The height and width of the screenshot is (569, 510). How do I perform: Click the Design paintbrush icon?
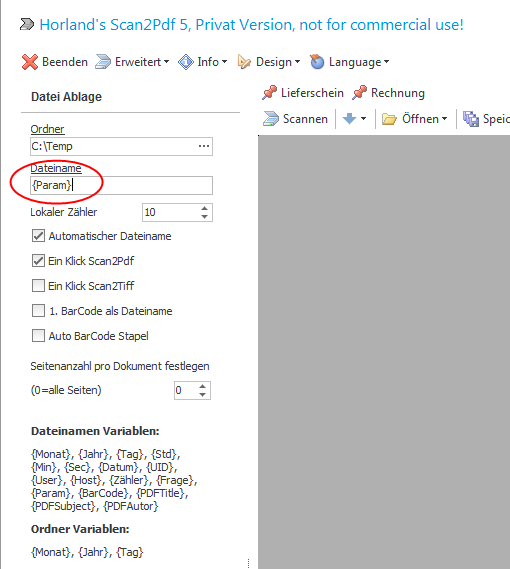tap(244, 62)
